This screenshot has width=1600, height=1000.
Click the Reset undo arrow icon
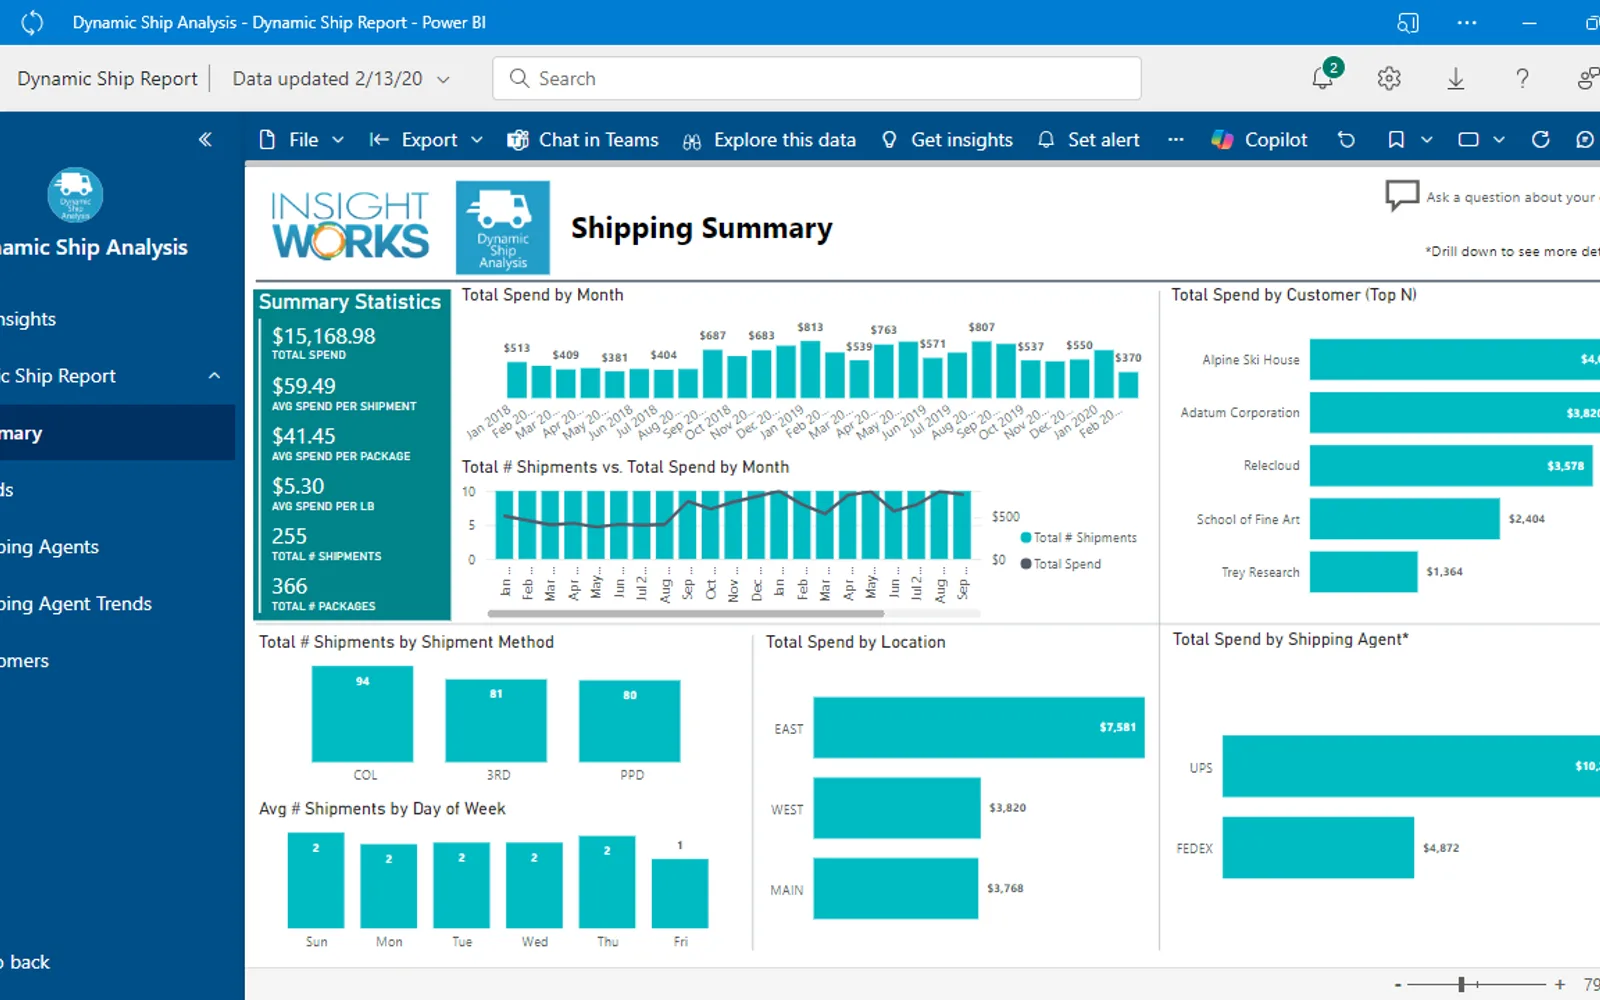[x=1346, y=140]
